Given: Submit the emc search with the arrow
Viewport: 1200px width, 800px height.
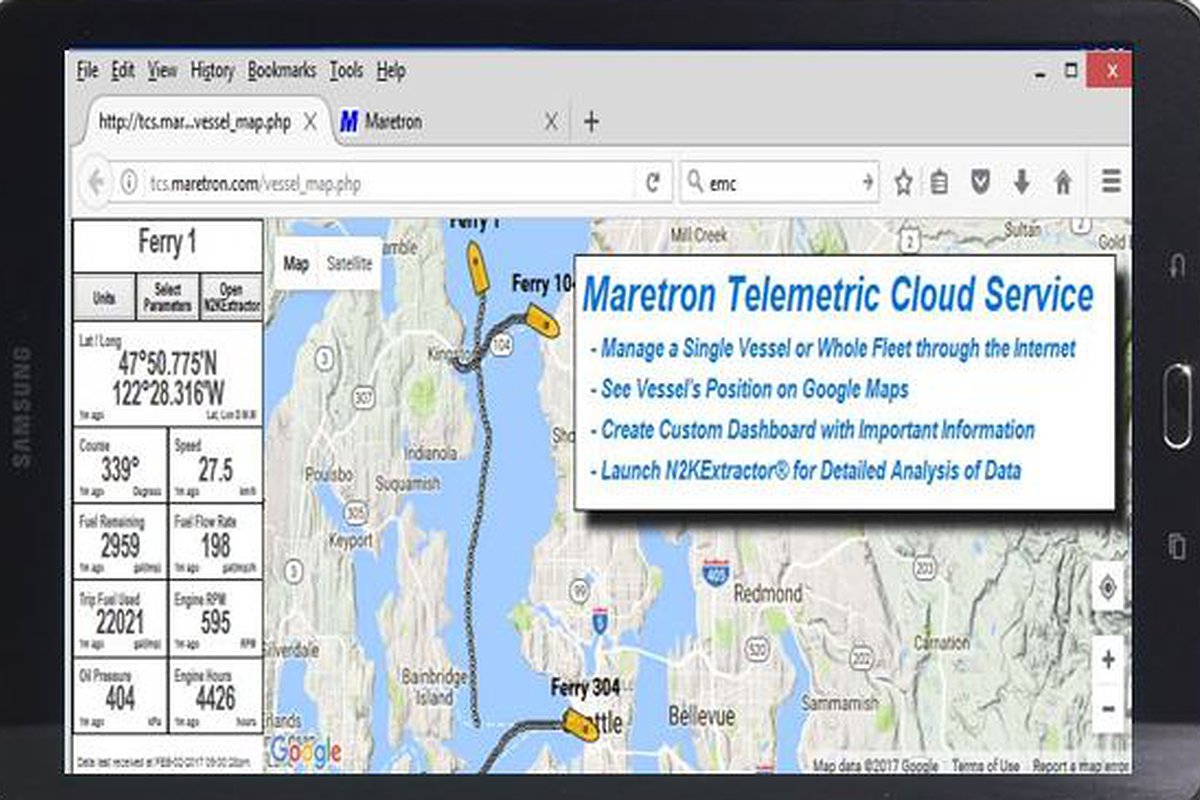Looking at the screenshot, I should pos(867,182).
